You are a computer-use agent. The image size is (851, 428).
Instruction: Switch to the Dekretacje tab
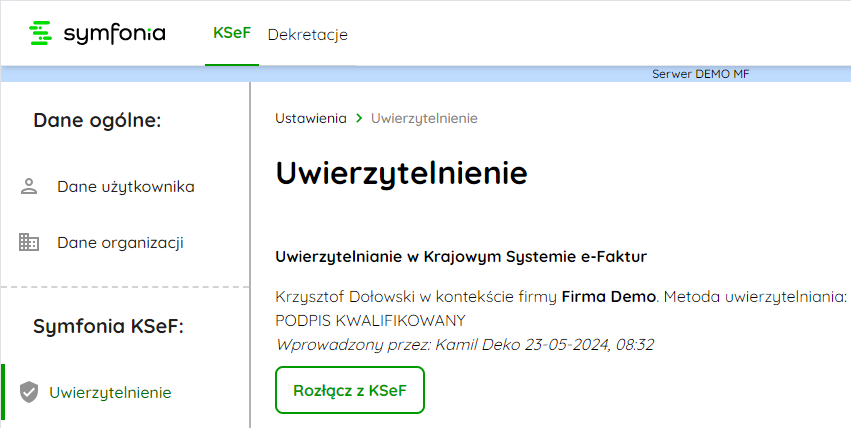(308, 35)
